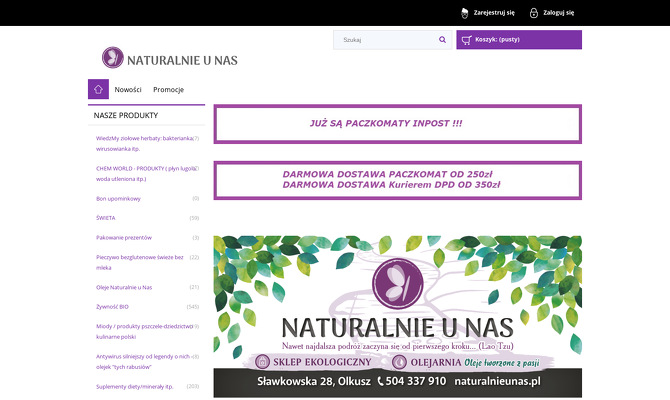The image size is (670, 400).
Task: Open Bon upominkowy category
Action: [118, 199]
